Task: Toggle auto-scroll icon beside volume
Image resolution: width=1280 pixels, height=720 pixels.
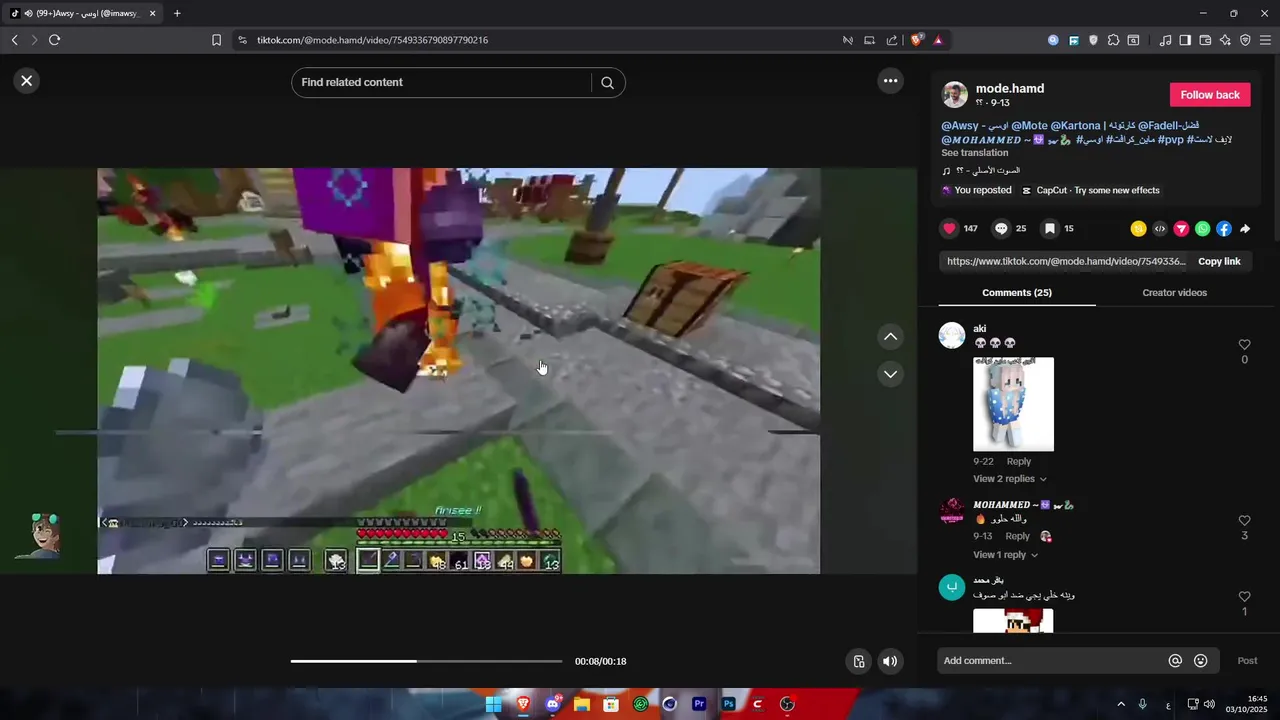Action: (x=858, y=661)
